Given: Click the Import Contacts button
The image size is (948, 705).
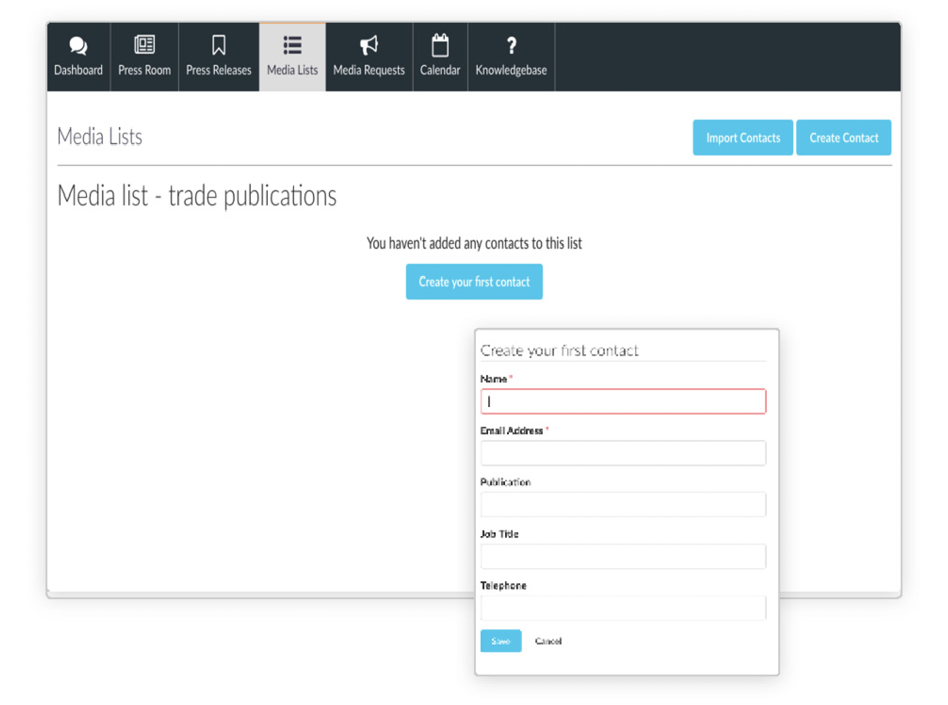Looking at the screenshot, I should coord(743,138).
